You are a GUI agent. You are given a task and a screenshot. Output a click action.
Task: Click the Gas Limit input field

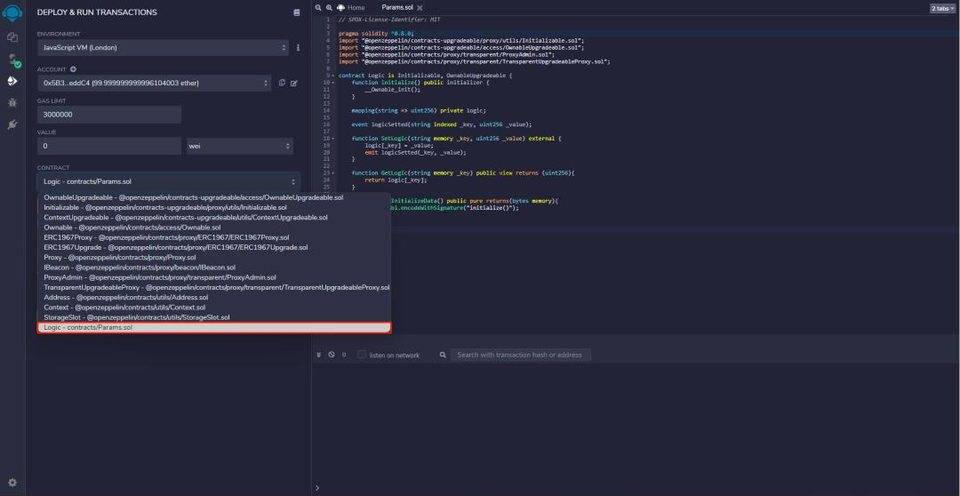109,115
